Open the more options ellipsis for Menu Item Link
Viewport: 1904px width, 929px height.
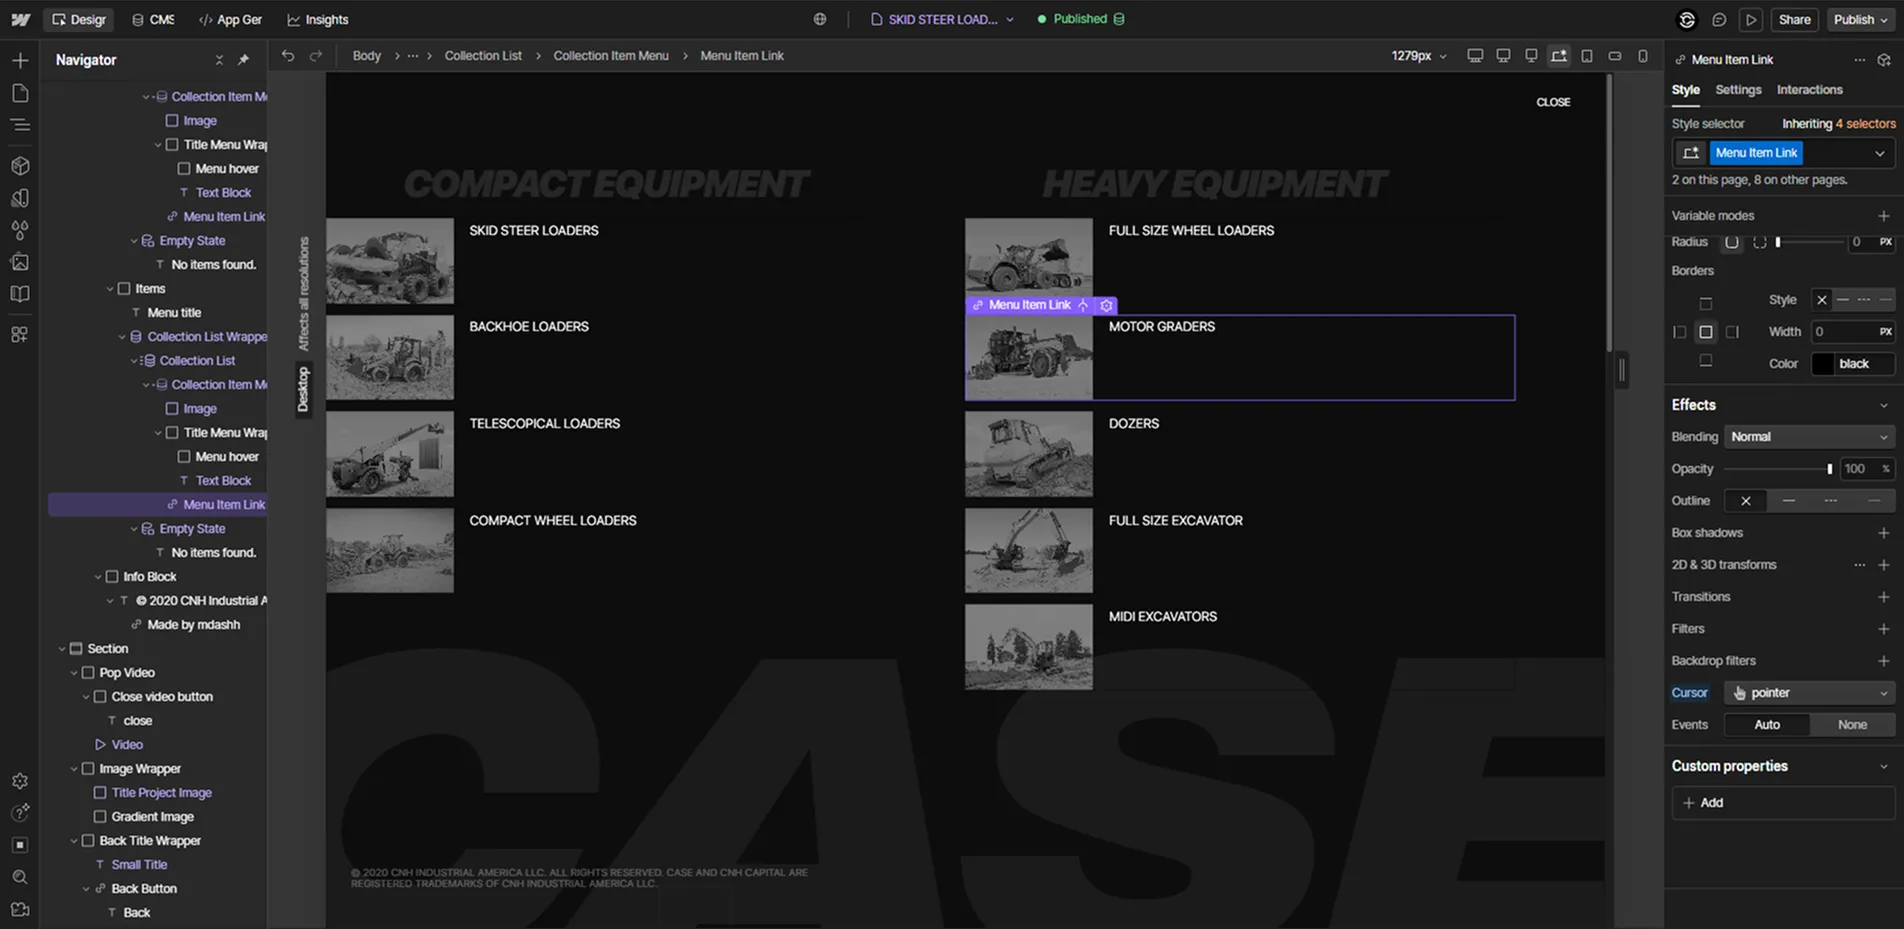tap(1860, 60)
